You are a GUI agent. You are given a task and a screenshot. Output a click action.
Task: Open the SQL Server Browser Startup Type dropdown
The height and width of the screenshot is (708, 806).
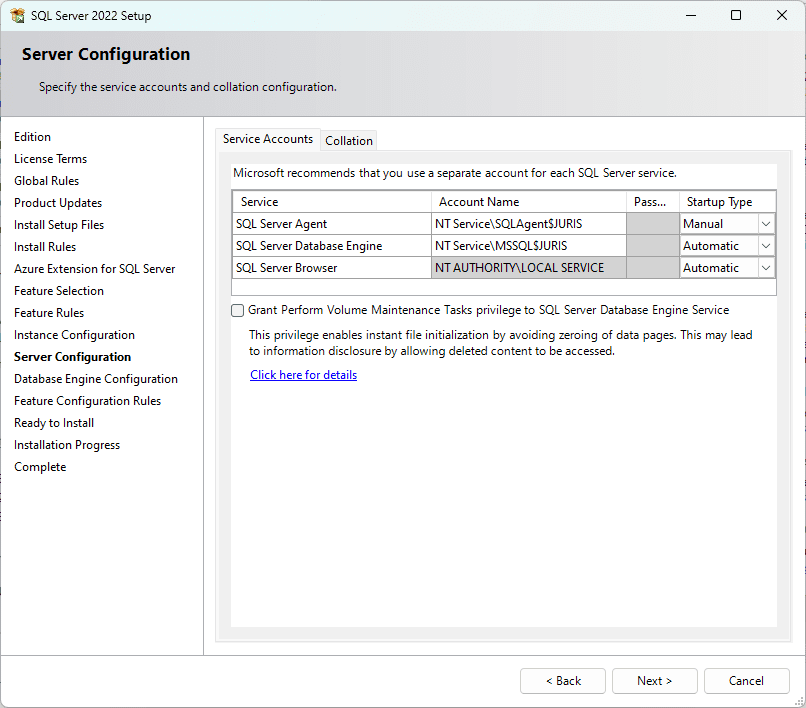[x=766, y=267]
